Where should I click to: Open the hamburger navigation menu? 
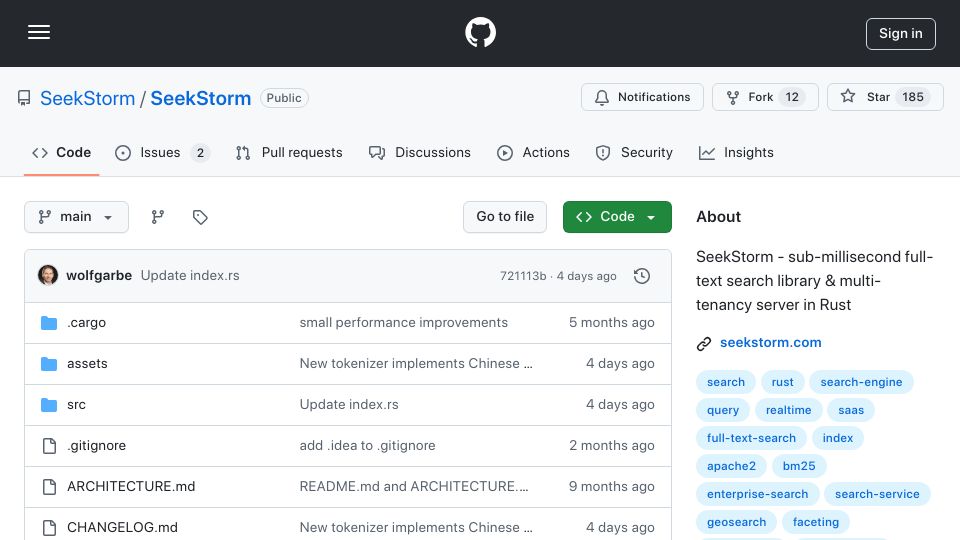click(39, 32)
